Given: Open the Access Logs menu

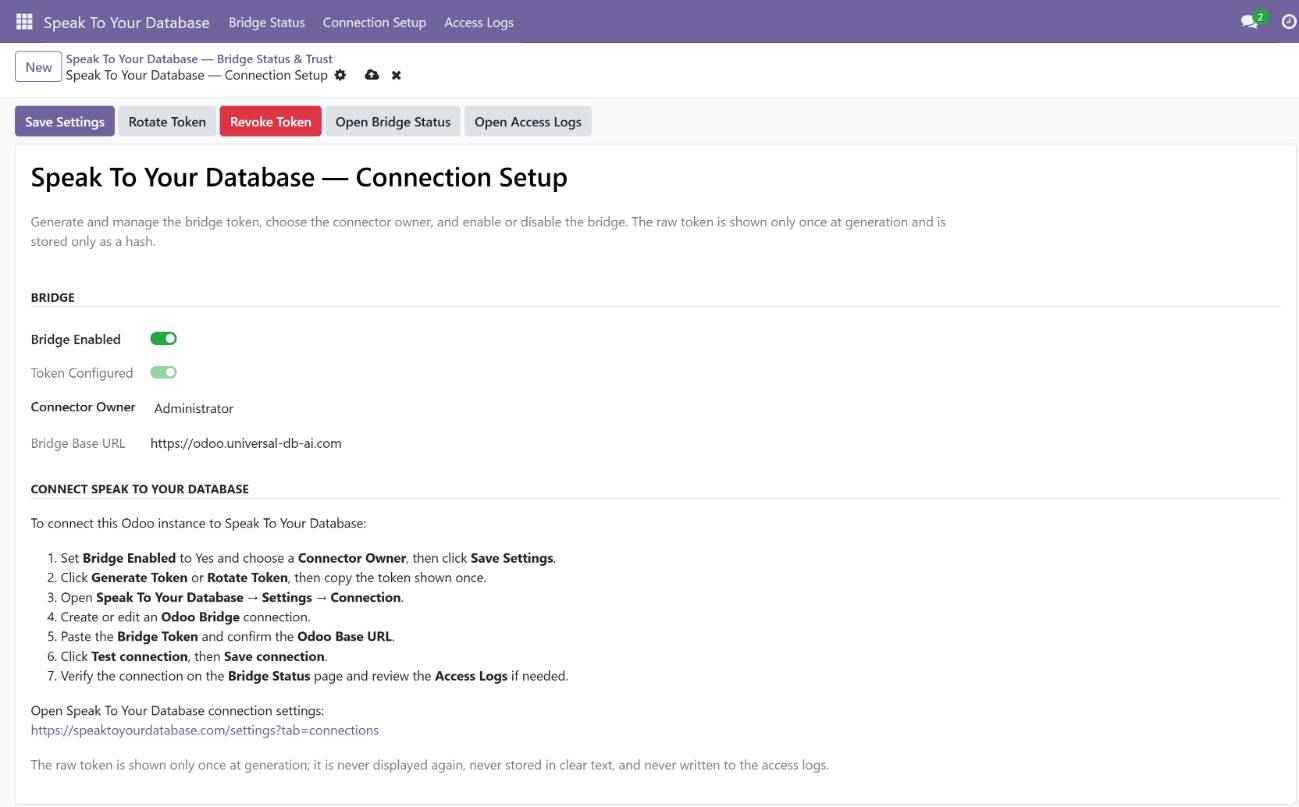Looking at the screenshot, I should pos(479,22).
